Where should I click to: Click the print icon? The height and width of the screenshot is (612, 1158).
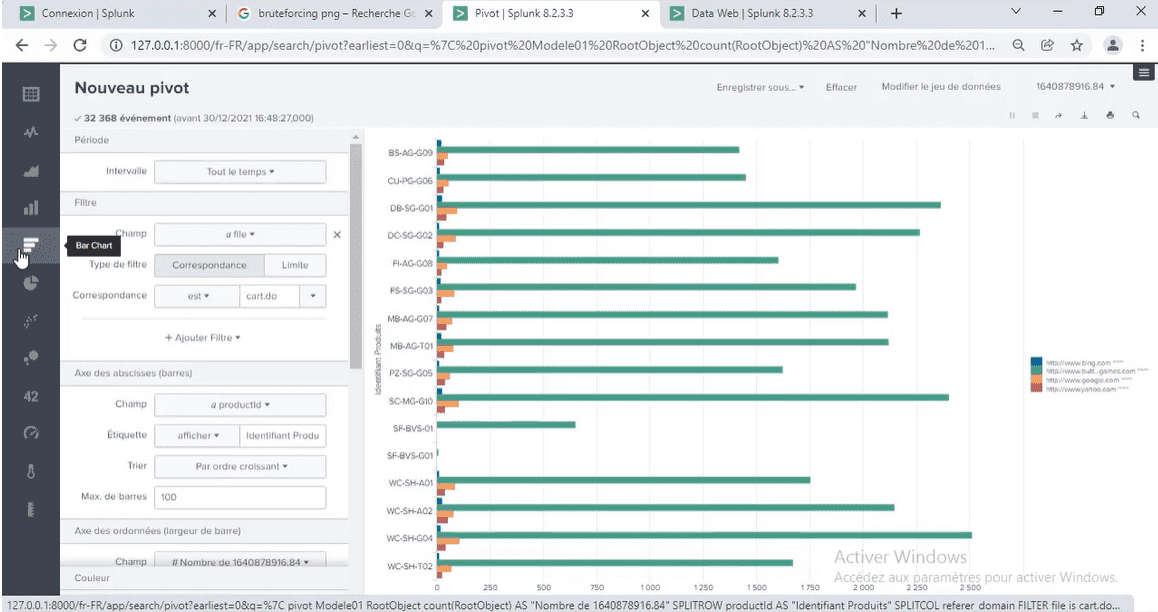click(x=1110, y=115)
